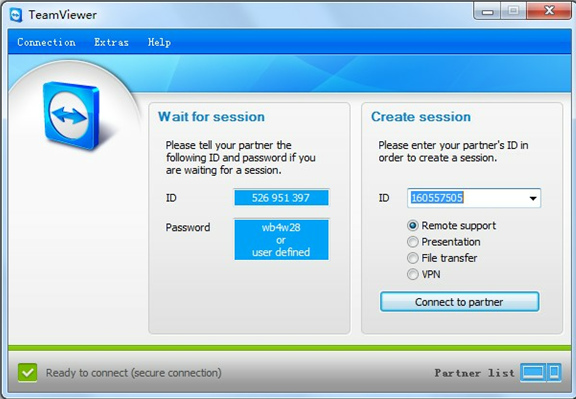Select the File transfer radio button
The image size is (576, 399).
click(x=413, y=258)
